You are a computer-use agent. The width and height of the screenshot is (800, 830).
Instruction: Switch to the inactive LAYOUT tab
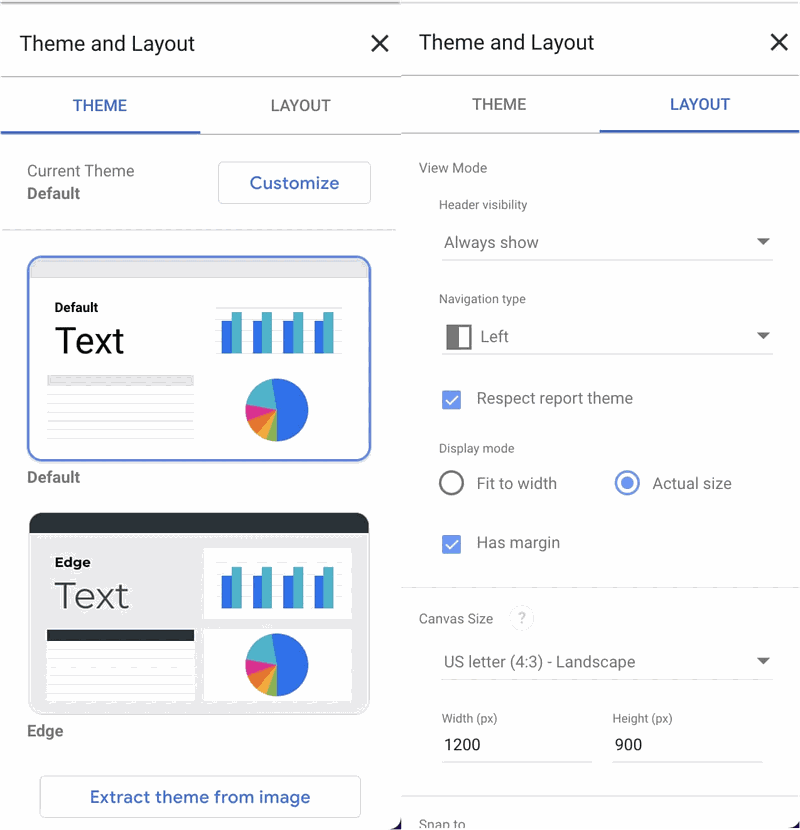tap(300, 106)
